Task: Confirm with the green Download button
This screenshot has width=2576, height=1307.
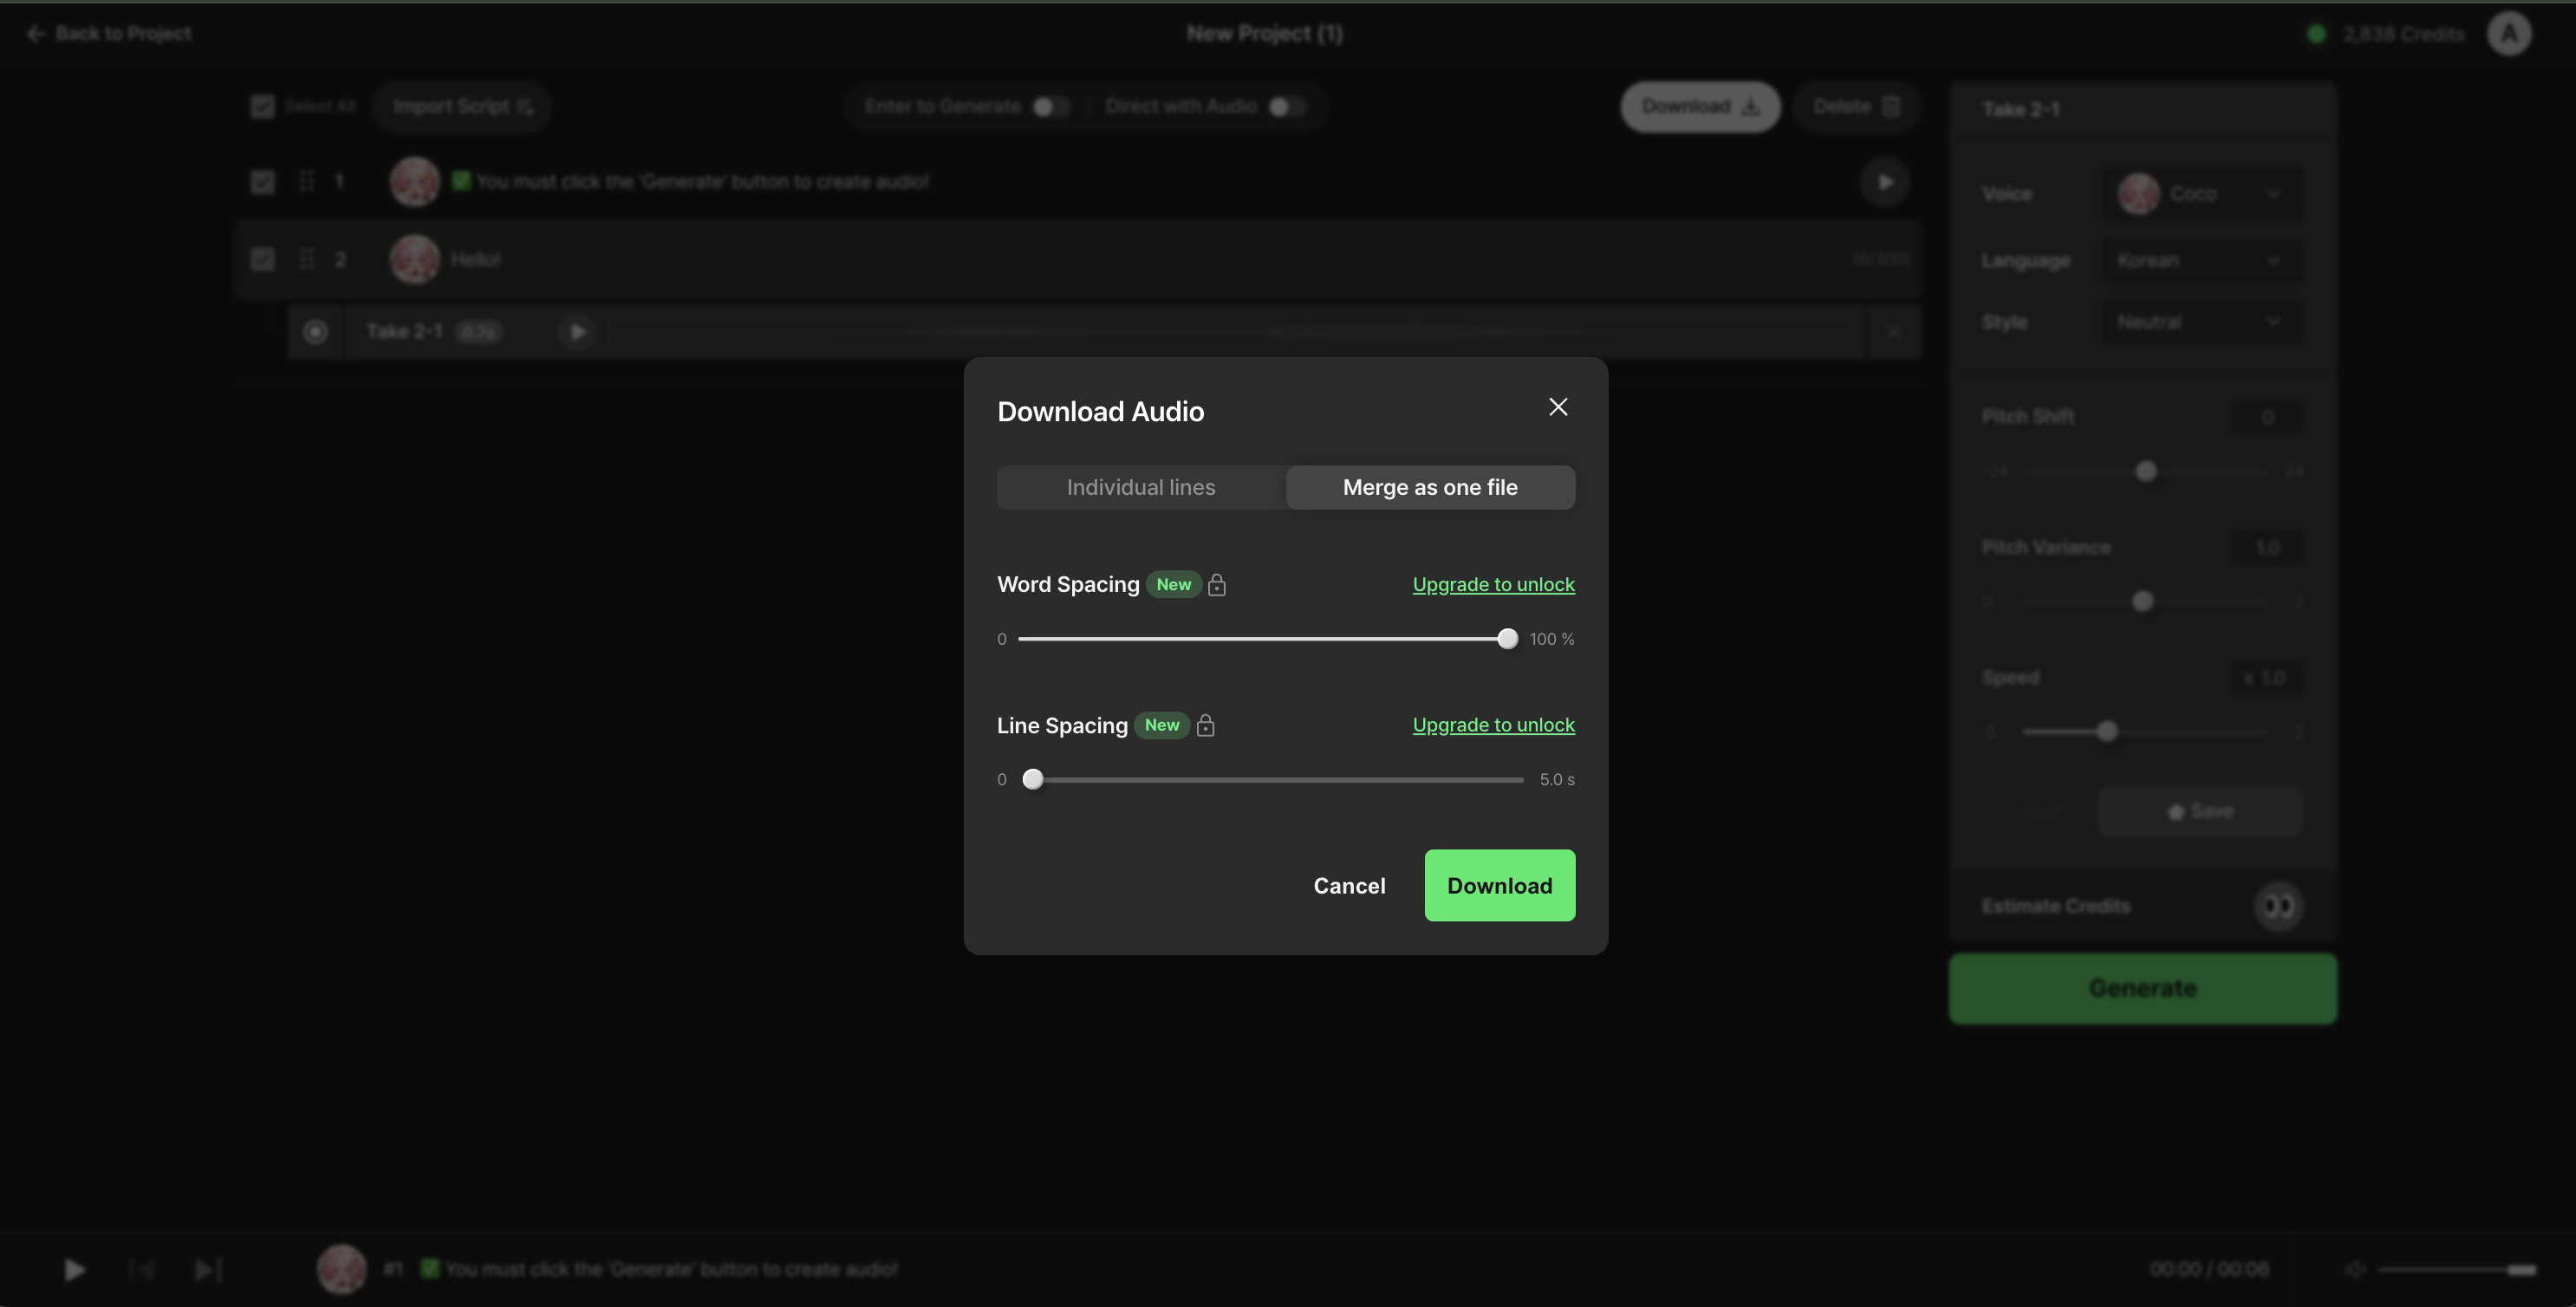Action: [x=1499, y=886]
